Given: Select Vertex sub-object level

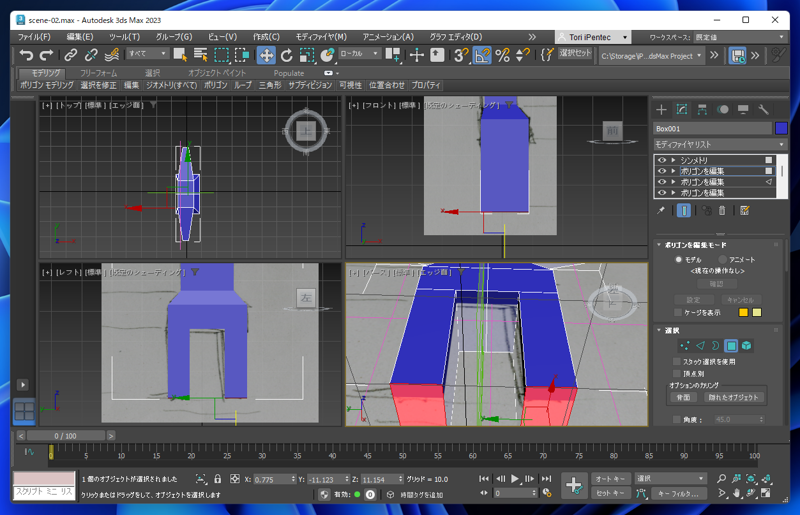Looking at the screenshot, I should (x=684, y=346).
